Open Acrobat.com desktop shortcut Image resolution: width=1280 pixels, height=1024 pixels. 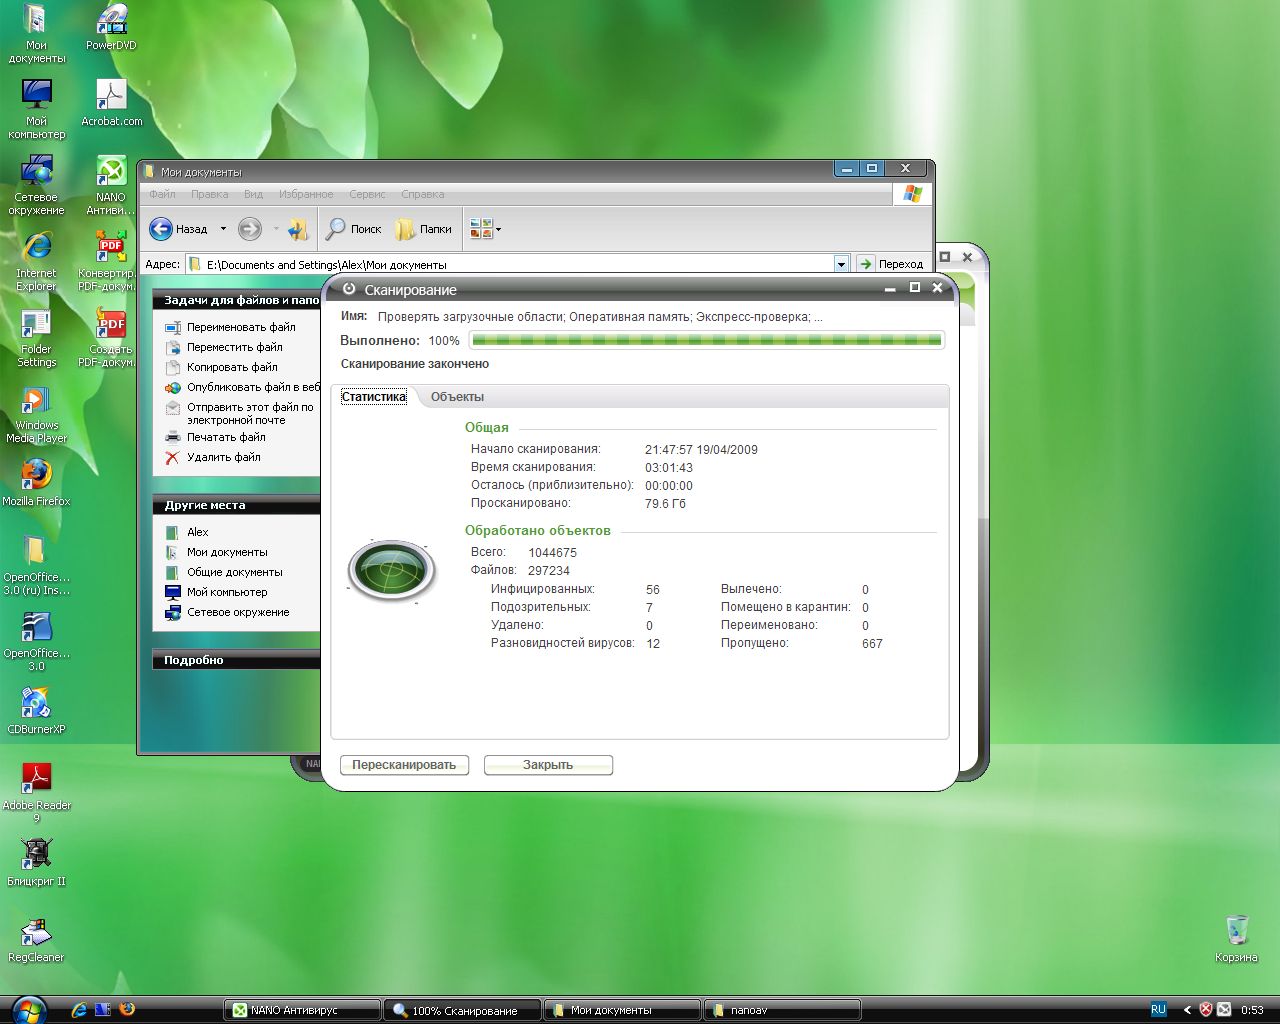coord(111,103)
